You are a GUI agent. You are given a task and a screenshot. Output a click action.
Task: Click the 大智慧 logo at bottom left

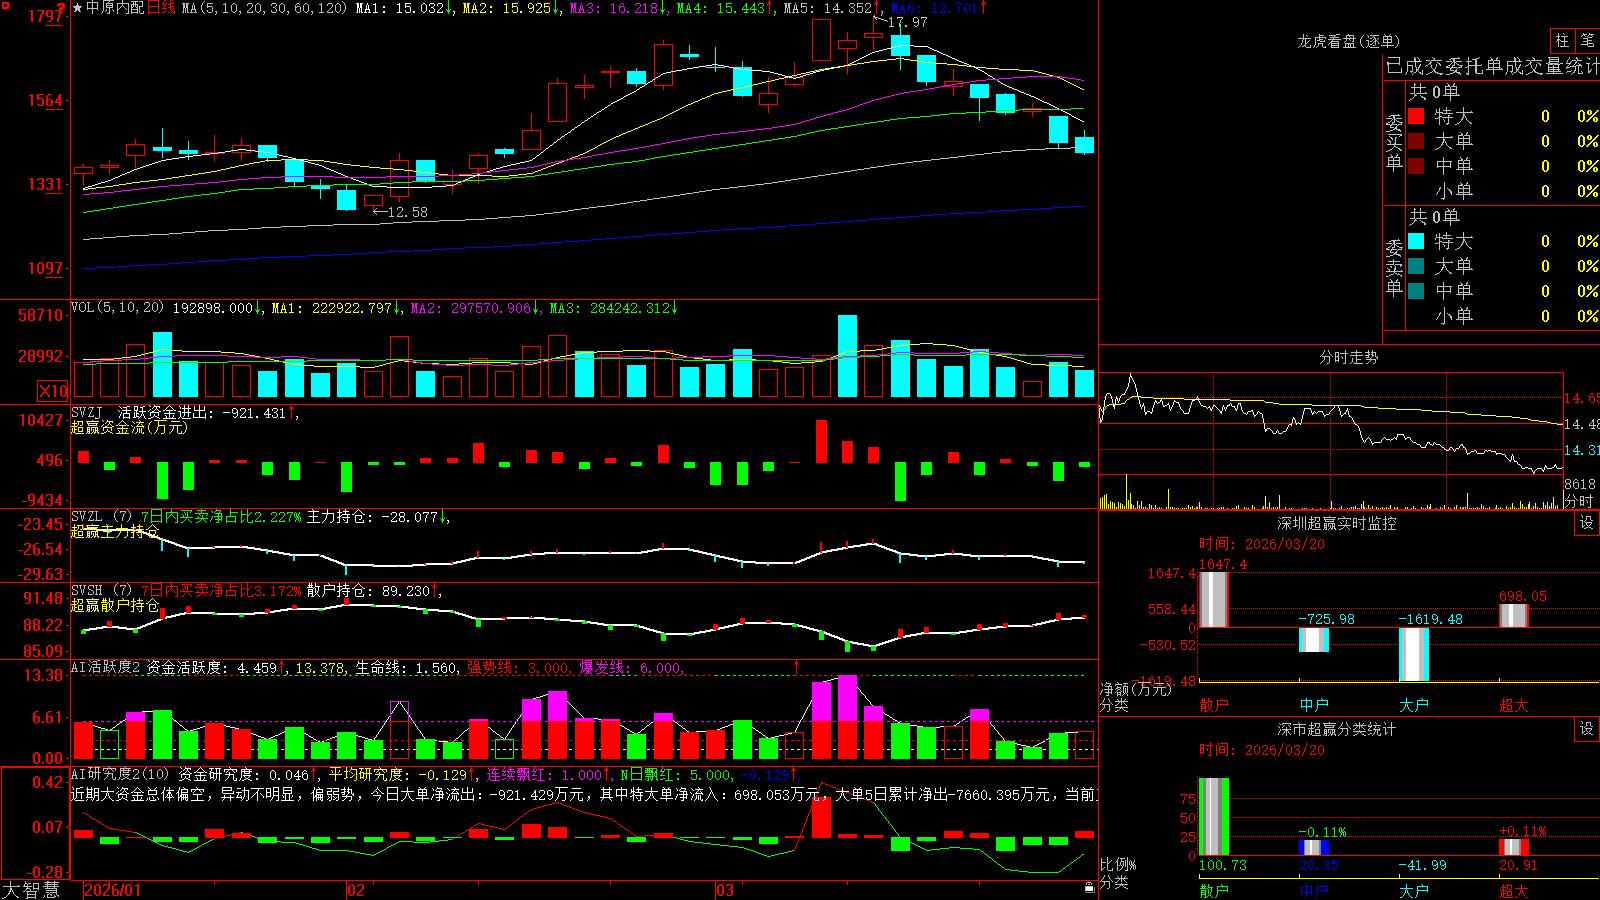(31, 890)
